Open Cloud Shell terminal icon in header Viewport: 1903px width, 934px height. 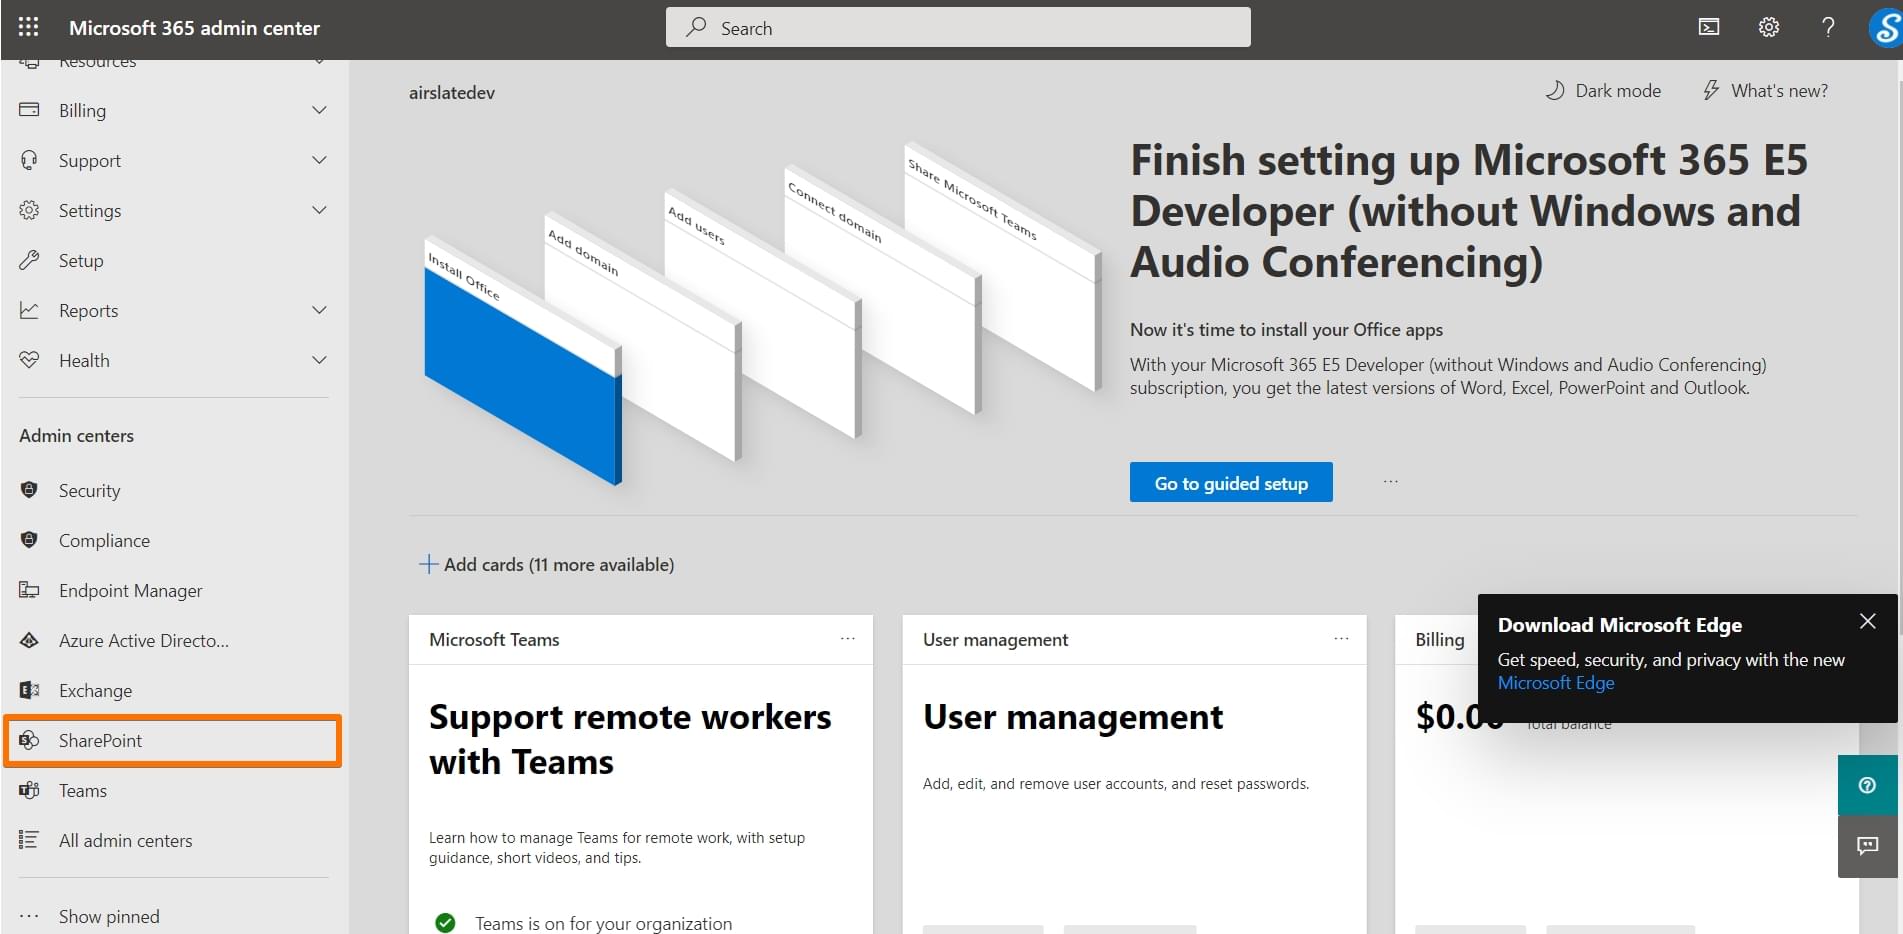coord(1709,27)
